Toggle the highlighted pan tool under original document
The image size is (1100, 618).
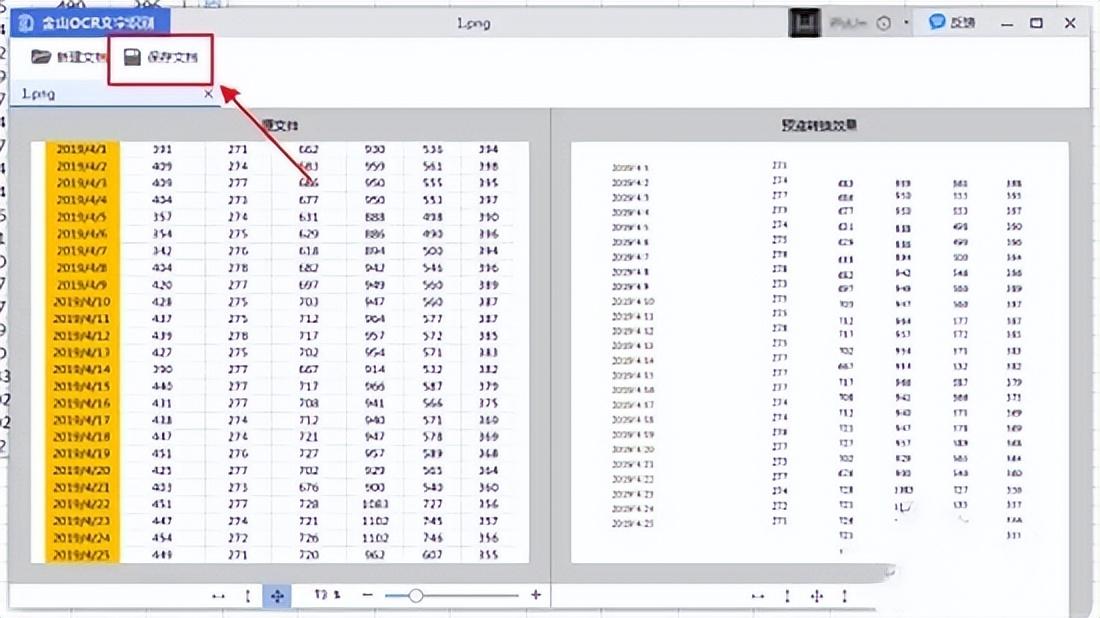pos(277,596)
